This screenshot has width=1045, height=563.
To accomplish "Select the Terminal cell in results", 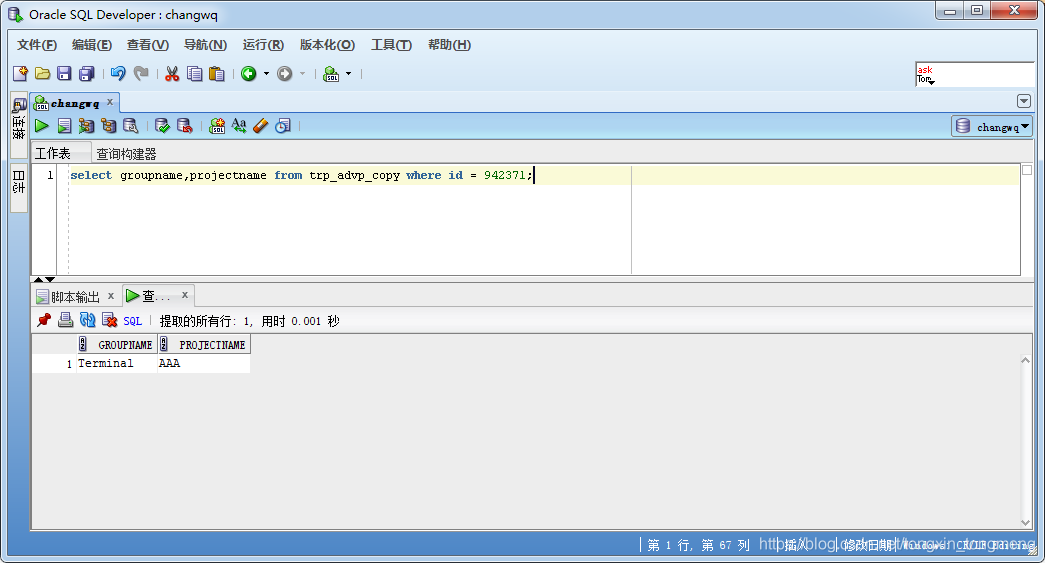I will [116, 363].
